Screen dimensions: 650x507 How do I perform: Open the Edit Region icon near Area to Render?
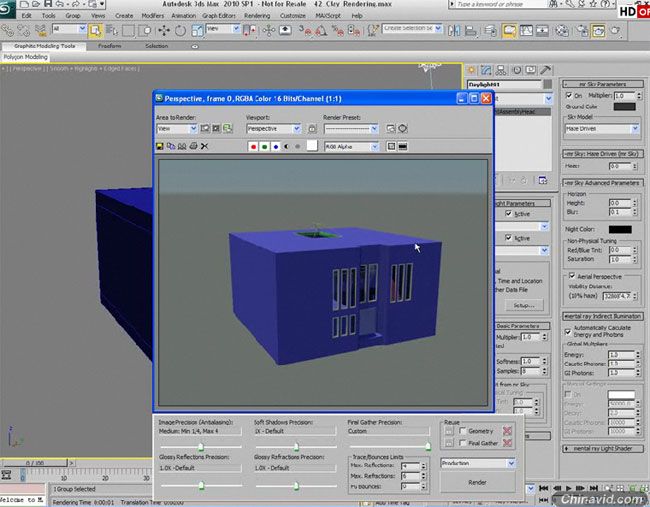[205, 129]
